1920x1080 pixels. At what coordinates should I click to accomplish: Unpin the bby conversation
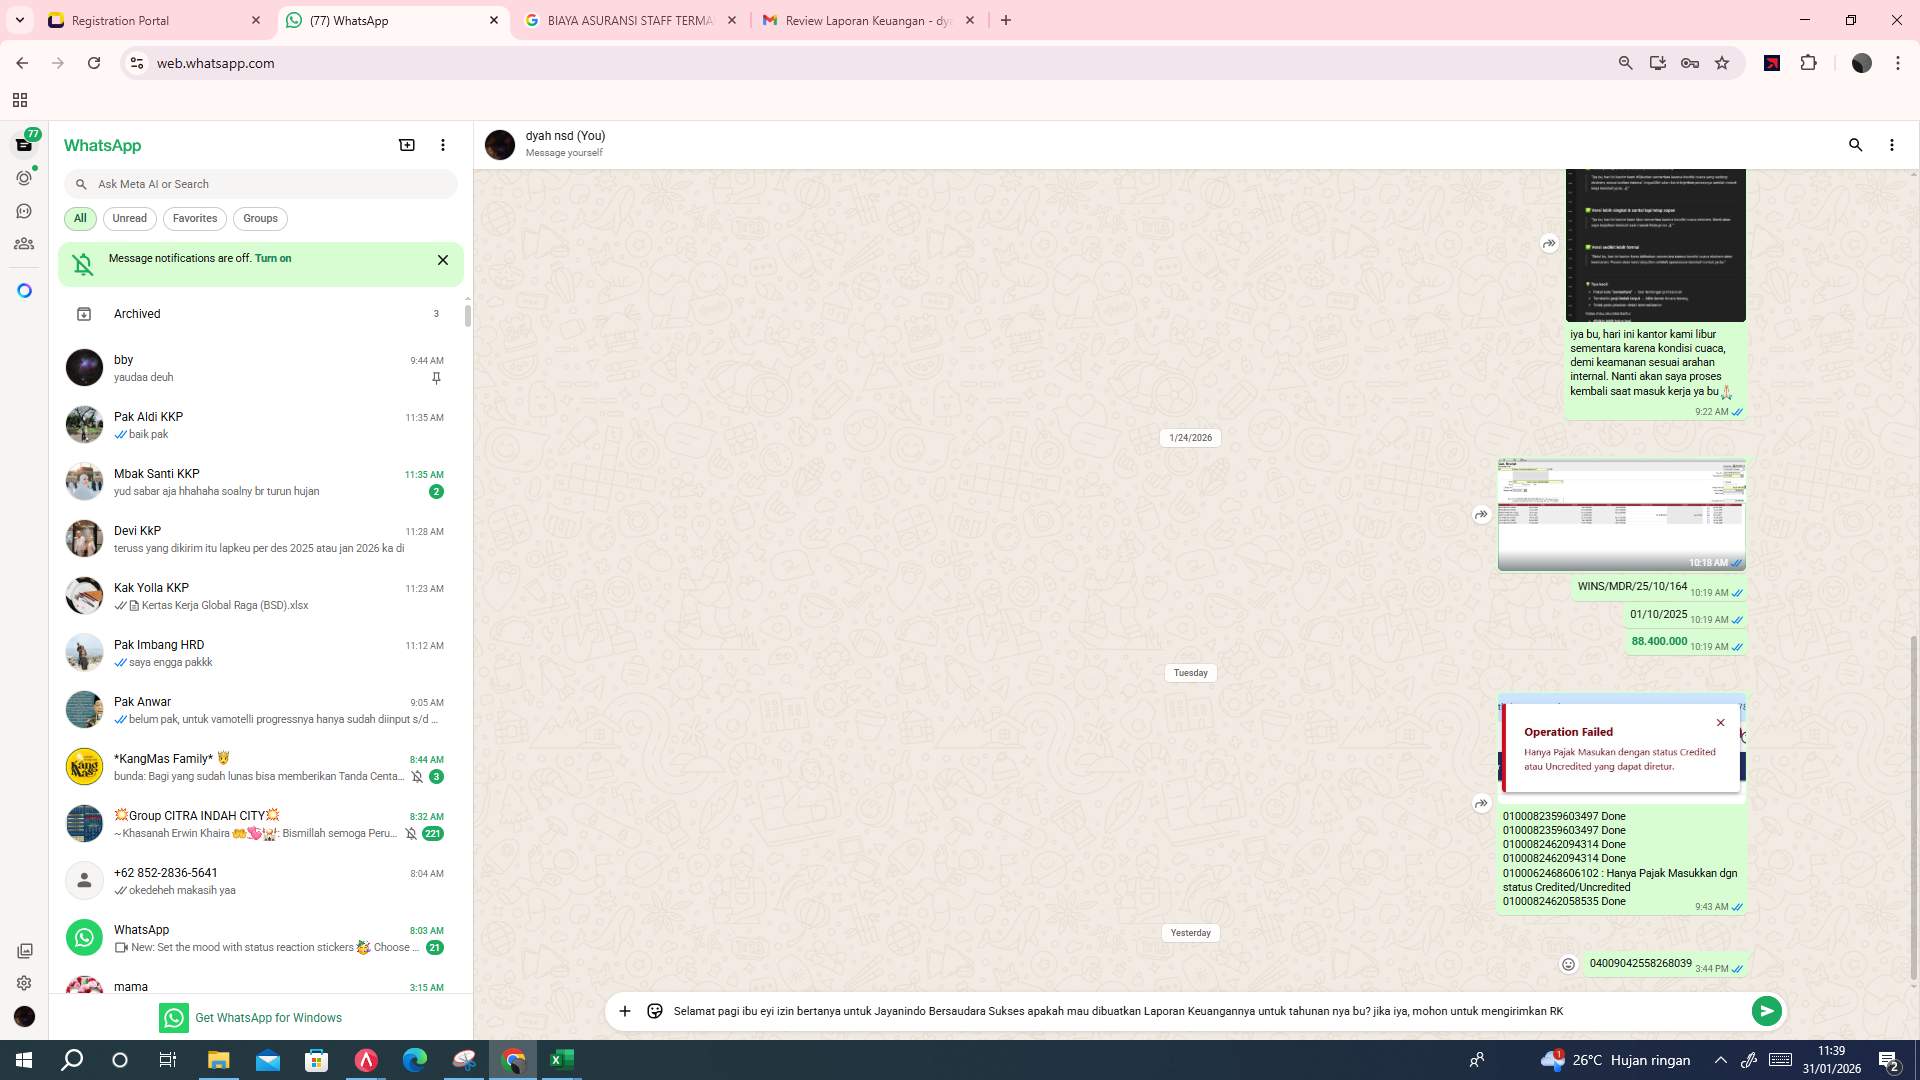pyautogui.click(x=436, y=378)
